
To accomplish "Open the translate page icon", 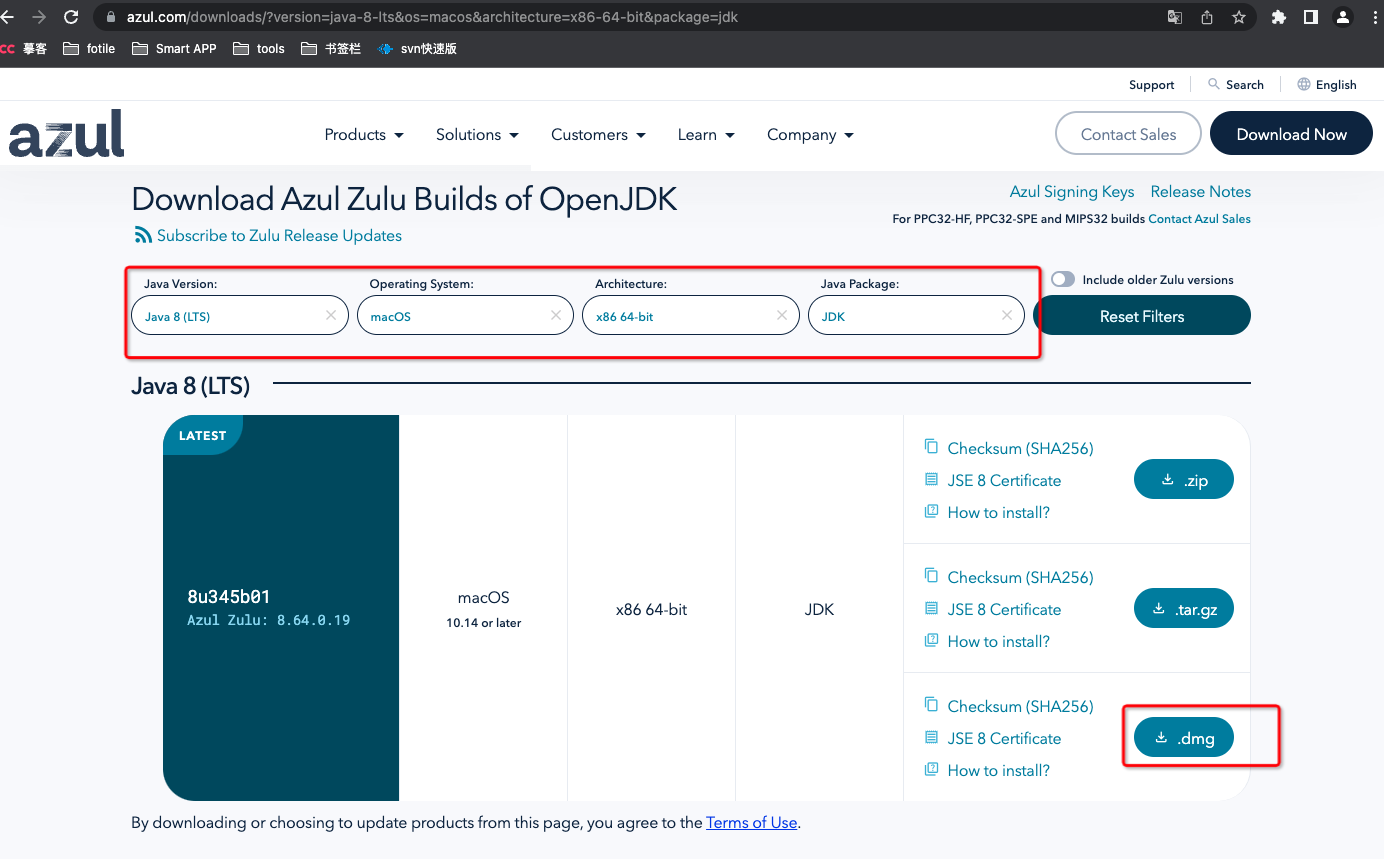I will 1175,17.
